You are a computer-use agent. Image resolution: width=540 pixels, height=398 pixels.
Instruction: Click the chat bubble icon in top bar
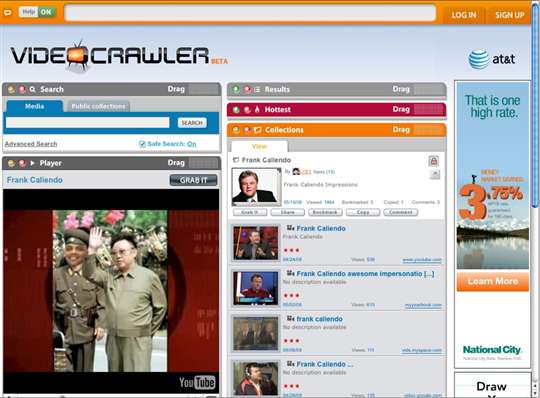coord(8,13)
